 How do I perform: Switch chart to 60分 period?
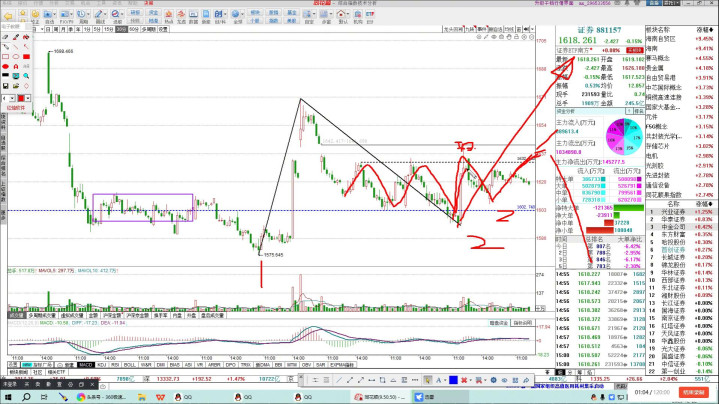coord(133,29)
